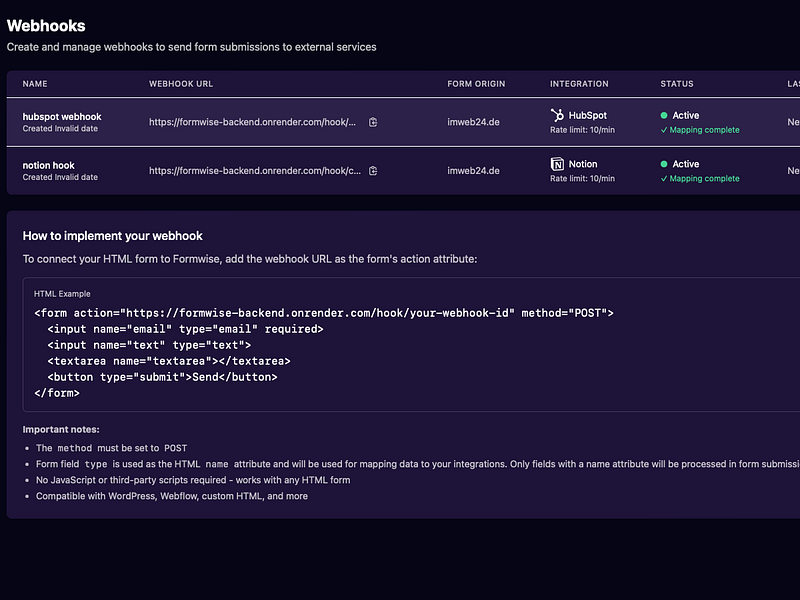Click Mapping complete text in notion hook row
This screenshot has height=600, width=800.
point(704,179)
